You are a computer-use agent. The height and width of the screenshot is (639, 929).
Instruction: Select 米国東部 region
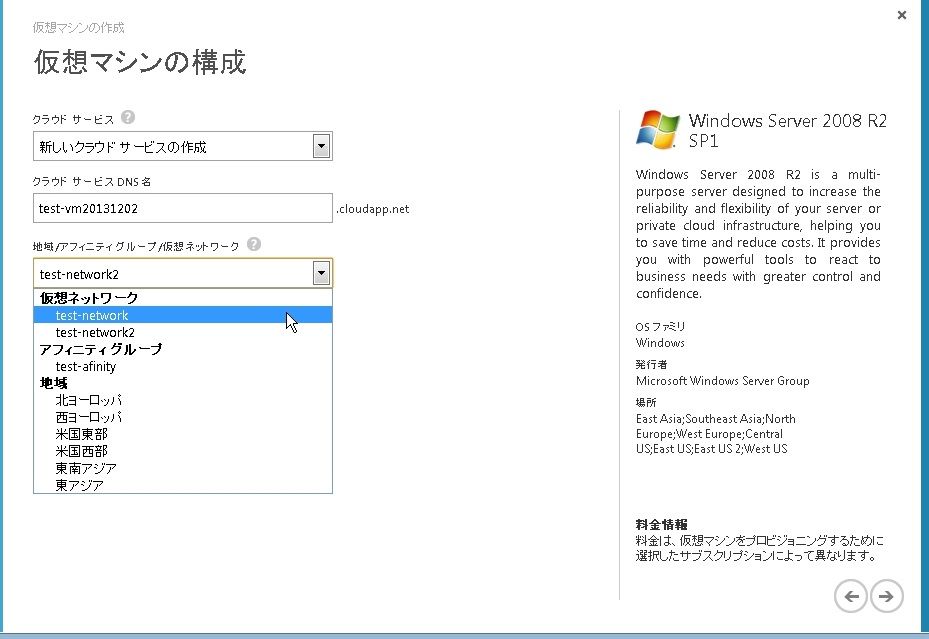pos(182,435)
